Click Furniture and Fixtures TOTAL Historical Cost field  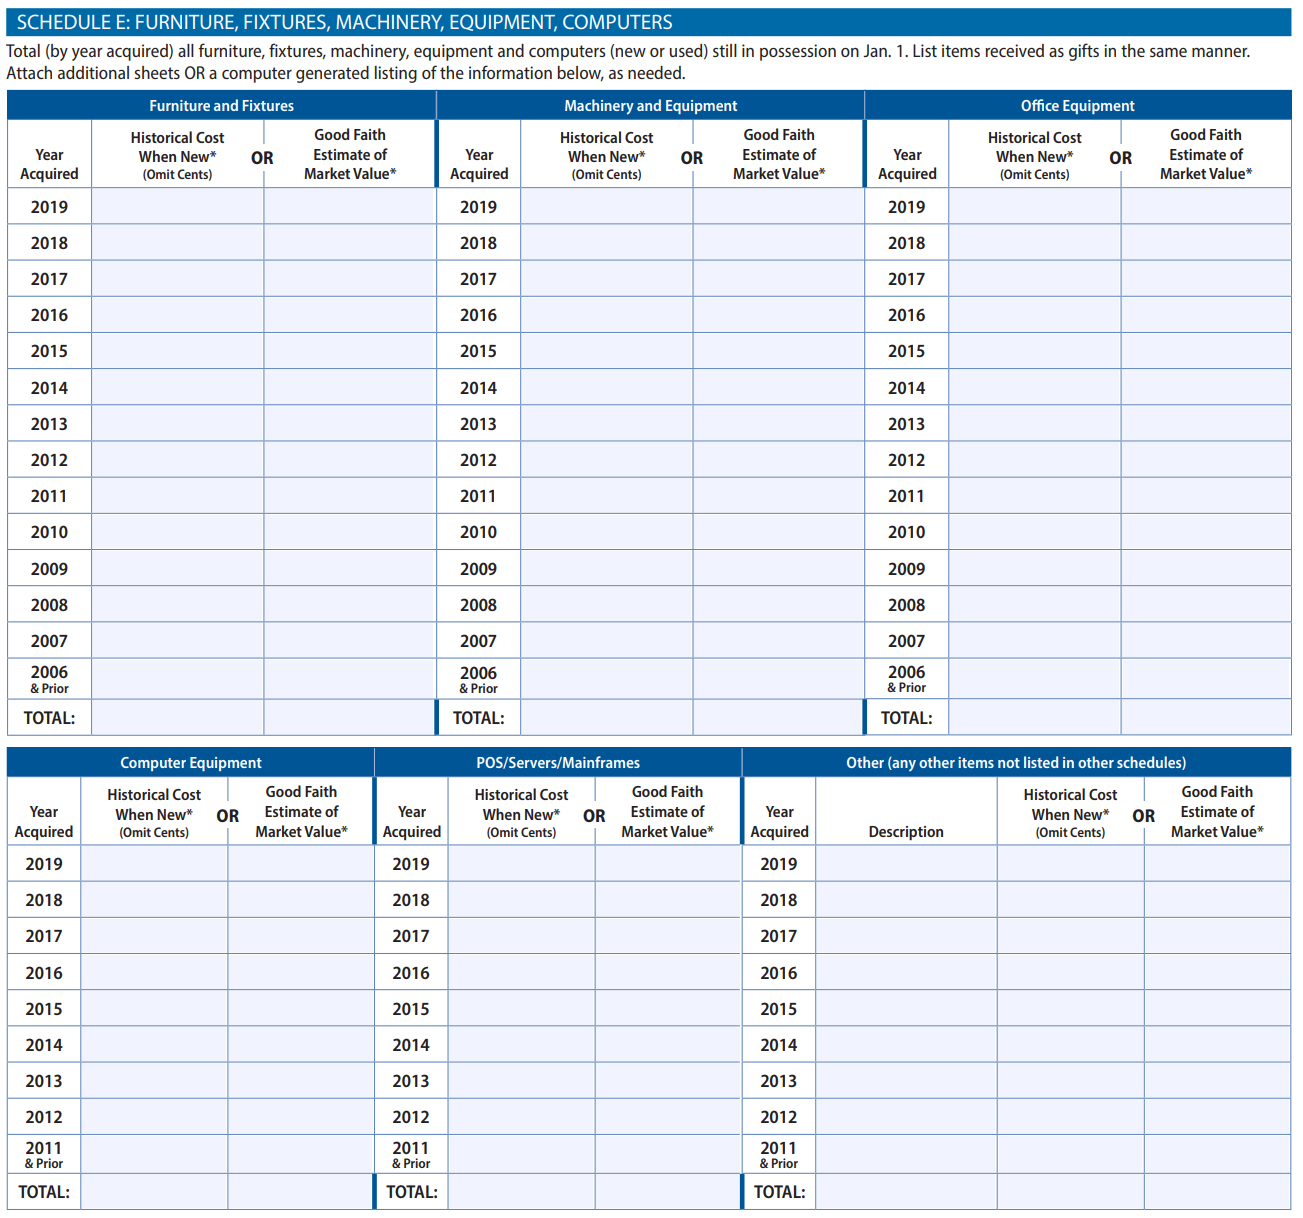click(x=177, y=717)
